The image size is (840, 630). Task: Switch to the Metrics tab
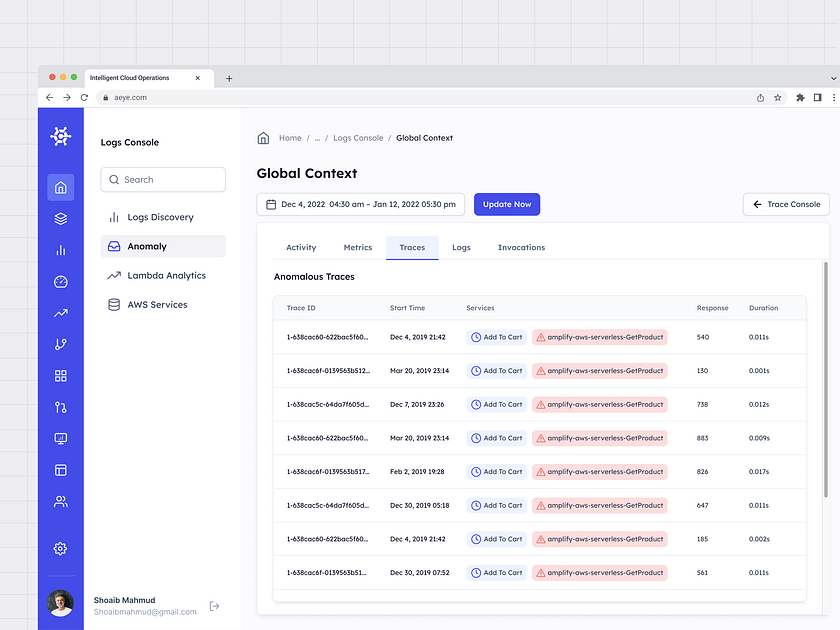(357, 247)
